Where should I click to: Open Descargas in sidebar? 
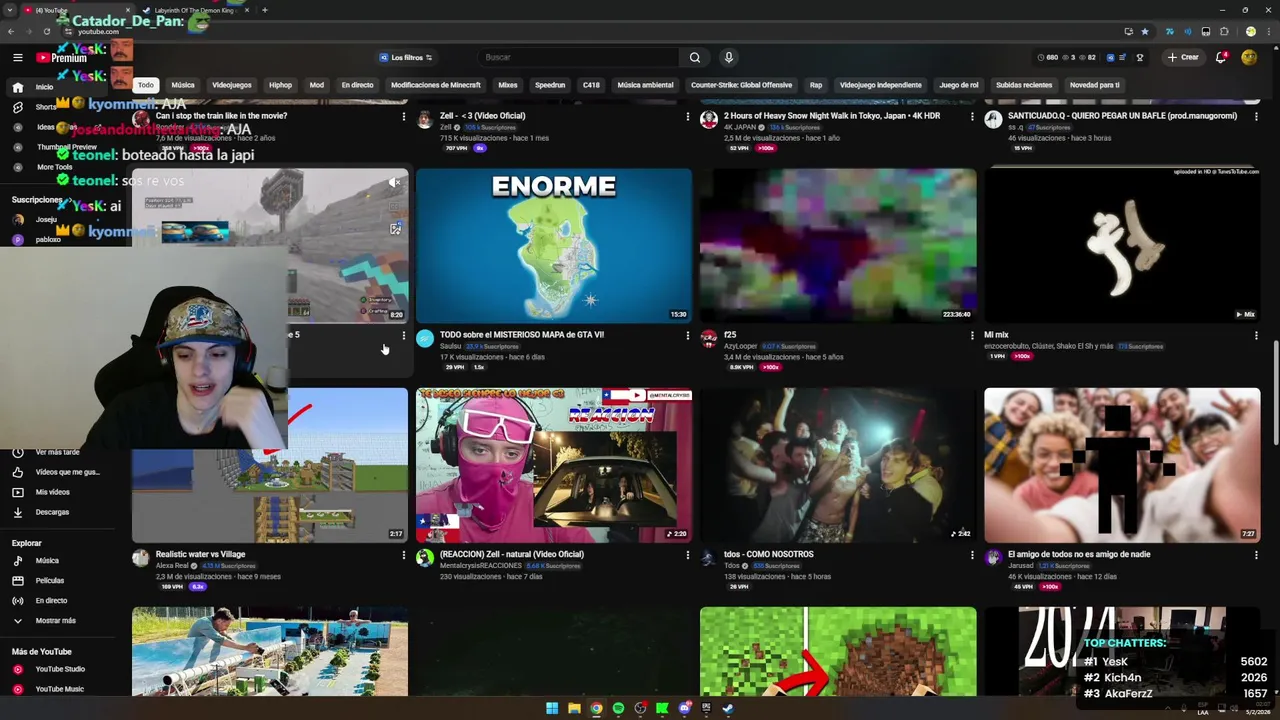point(58,512)
